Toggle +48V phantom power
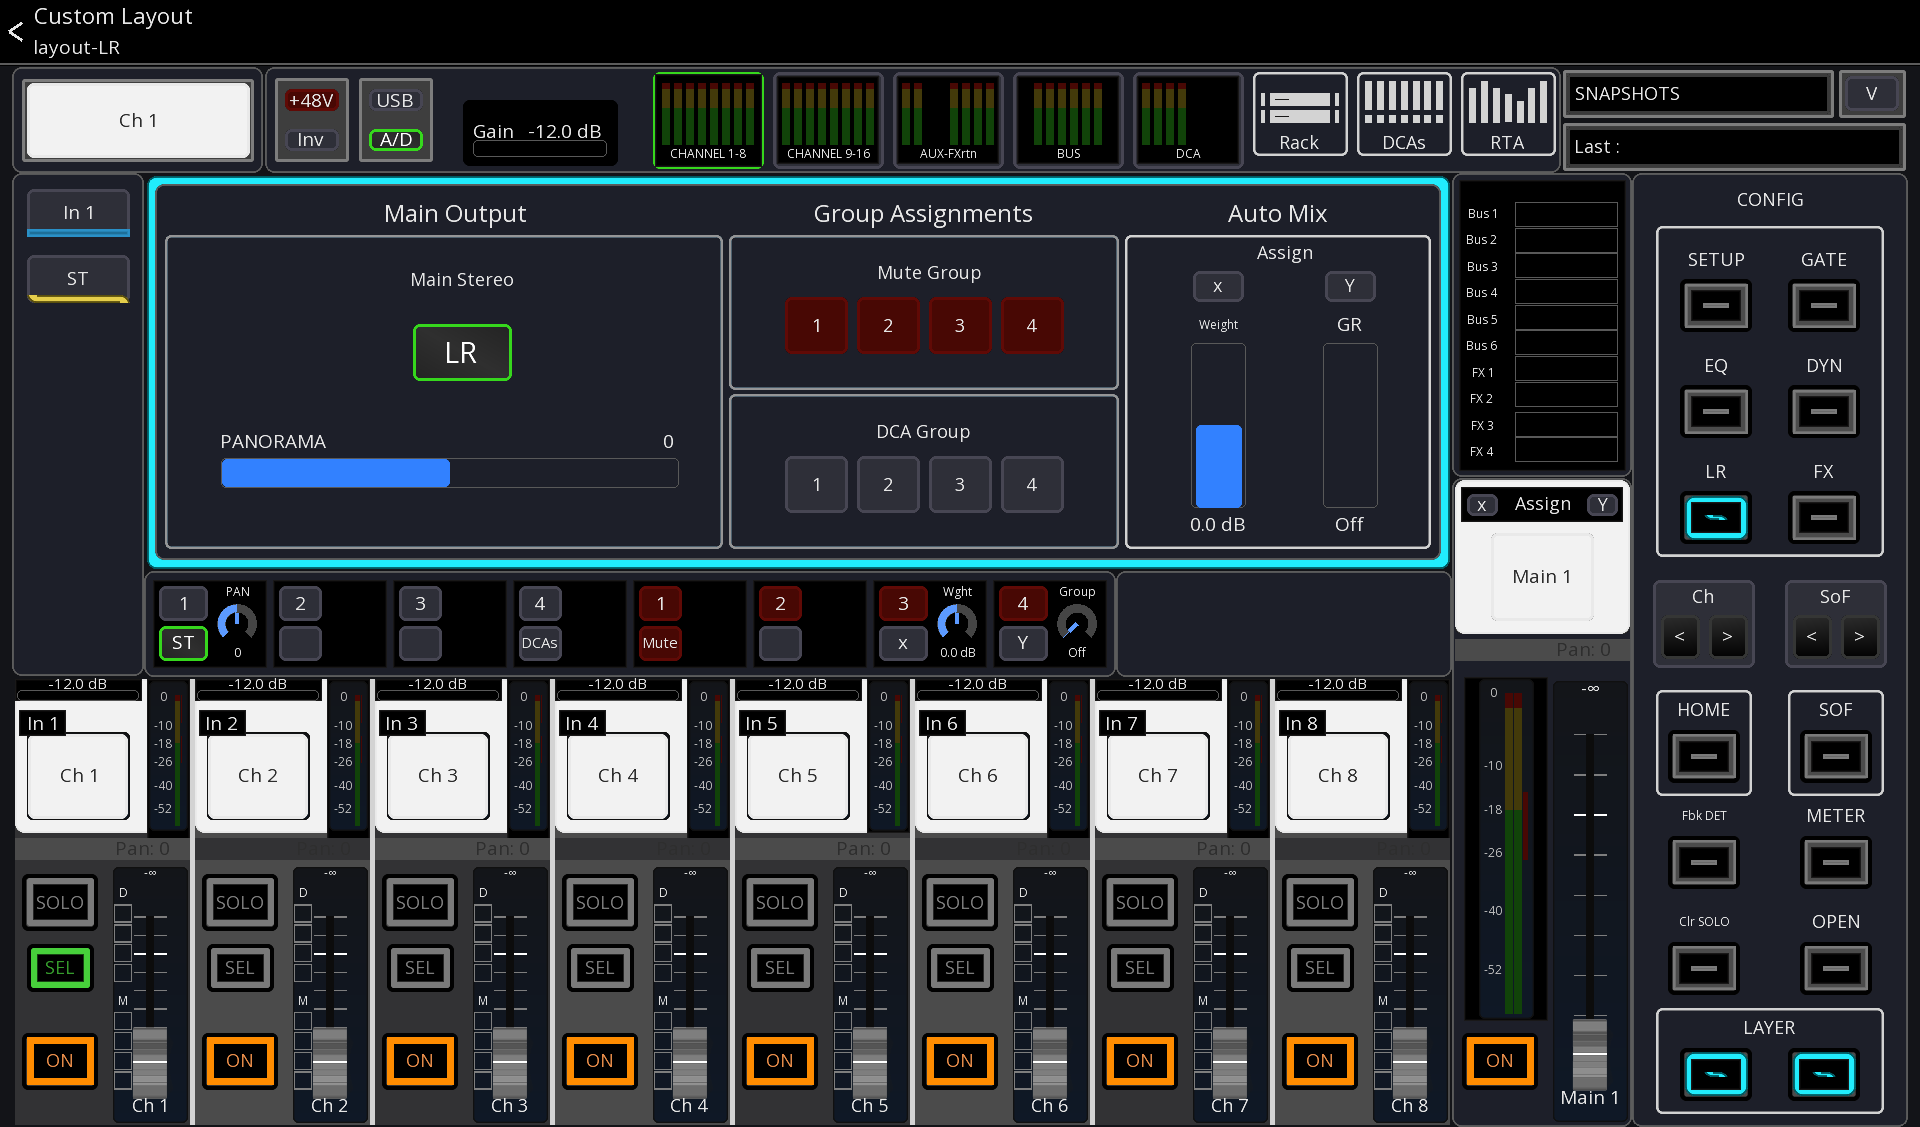This screenshot has width=1920, height=1127. (311, 101)
